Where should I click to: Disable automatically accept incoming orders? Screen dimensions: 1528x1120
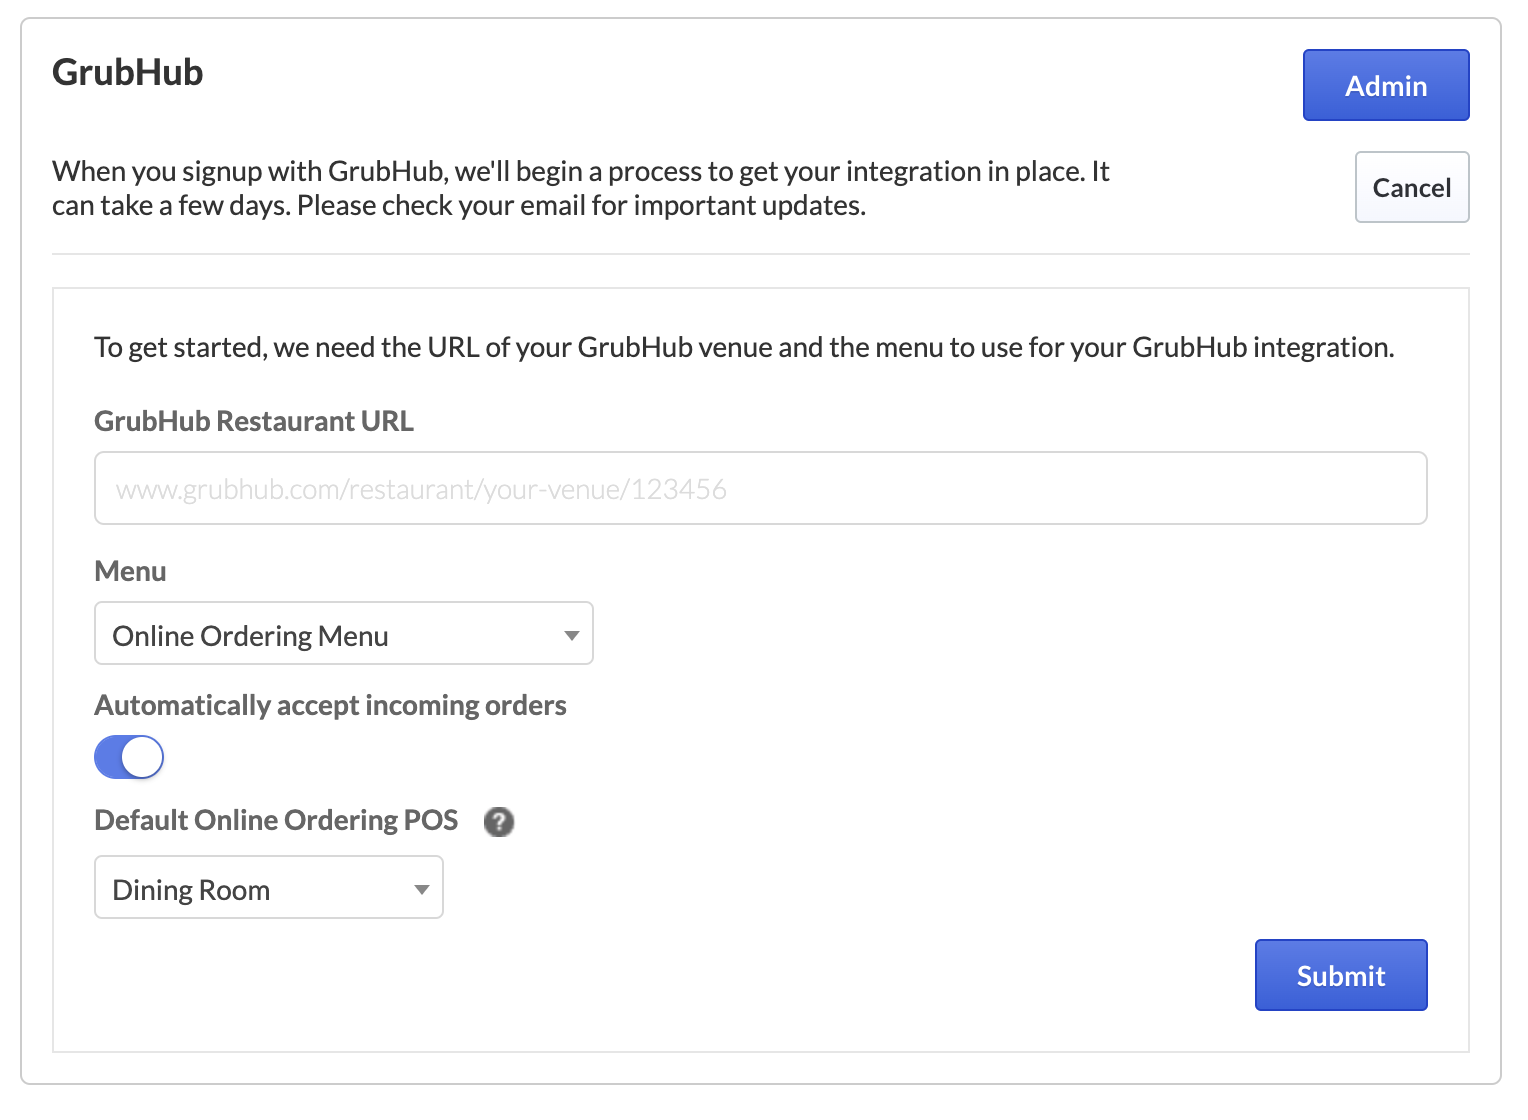(x=129, y=757)
